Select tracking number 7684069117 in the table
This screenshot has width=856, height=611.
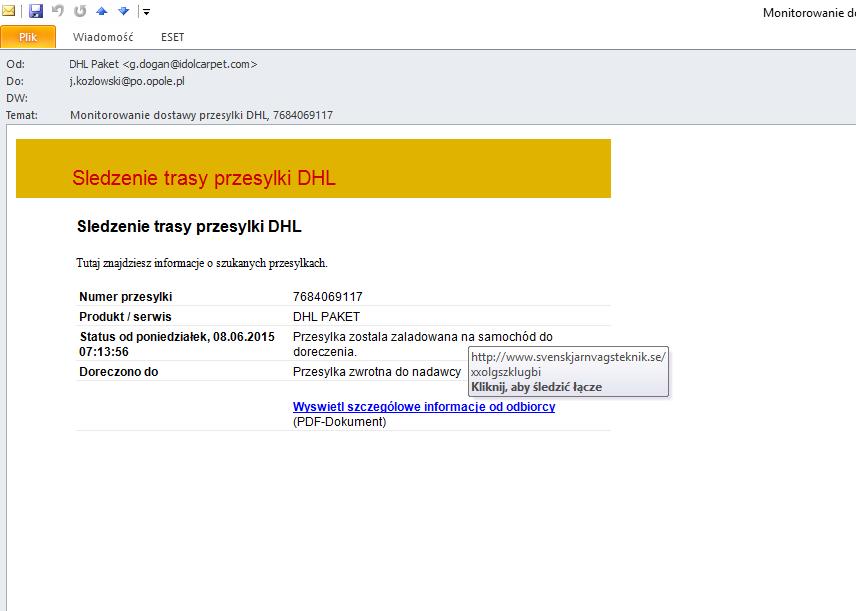(x=328, y=296)
